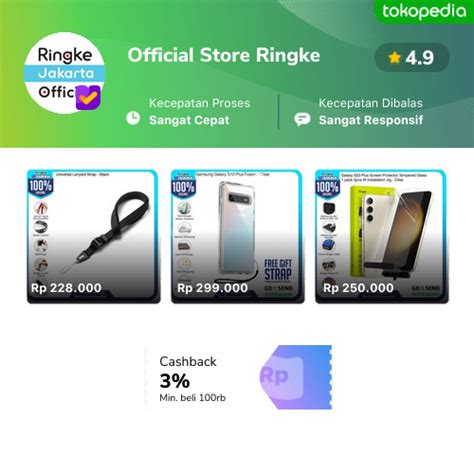
Task: Select the Cashback 3% voucher
Action: 238,377
